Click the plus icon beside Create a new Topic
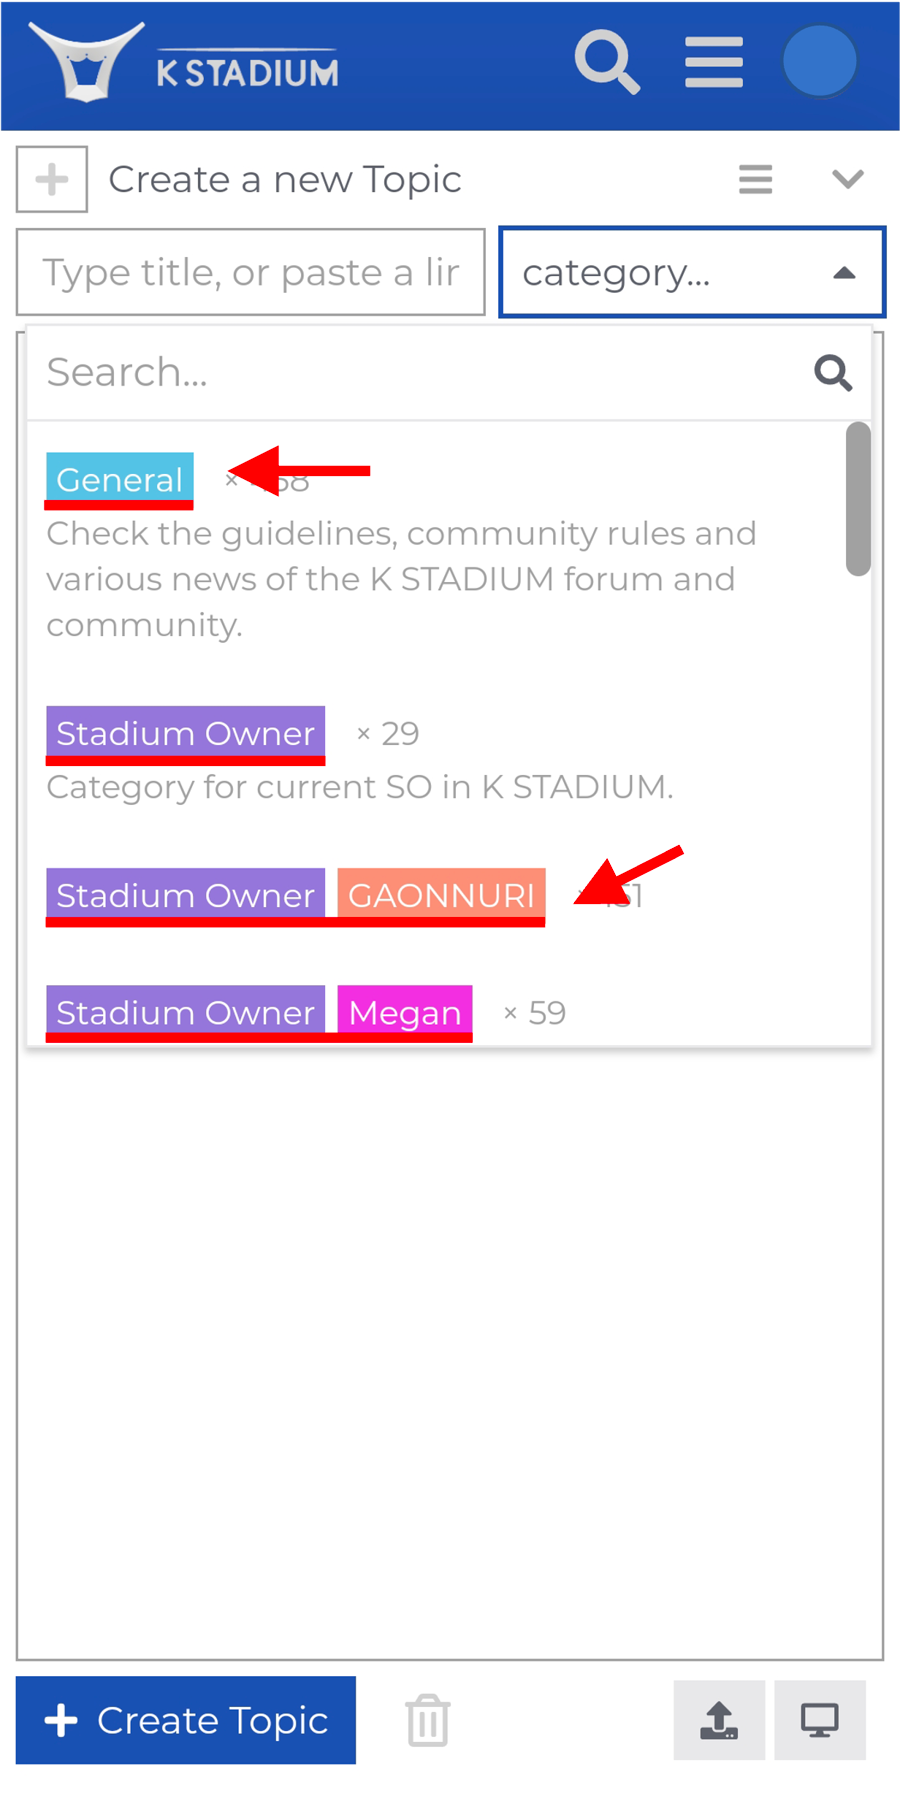 point(52,180)
